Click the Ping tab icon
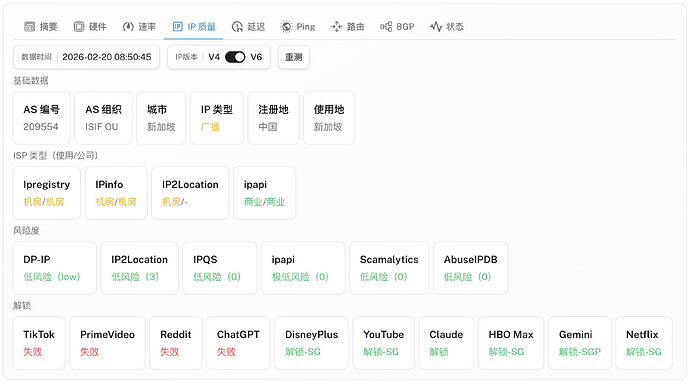Image resolution: width=690 pixels, height=382 pixels. [286, 27]
